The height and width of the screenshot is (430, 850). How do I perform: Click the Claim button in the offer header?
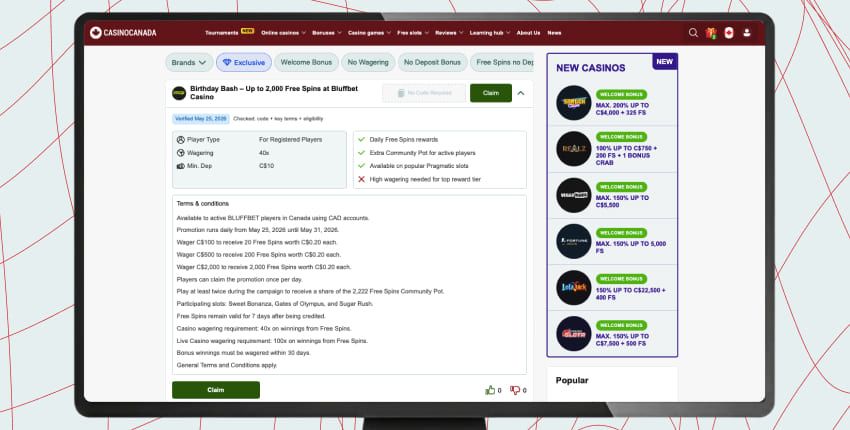(491, 93)
